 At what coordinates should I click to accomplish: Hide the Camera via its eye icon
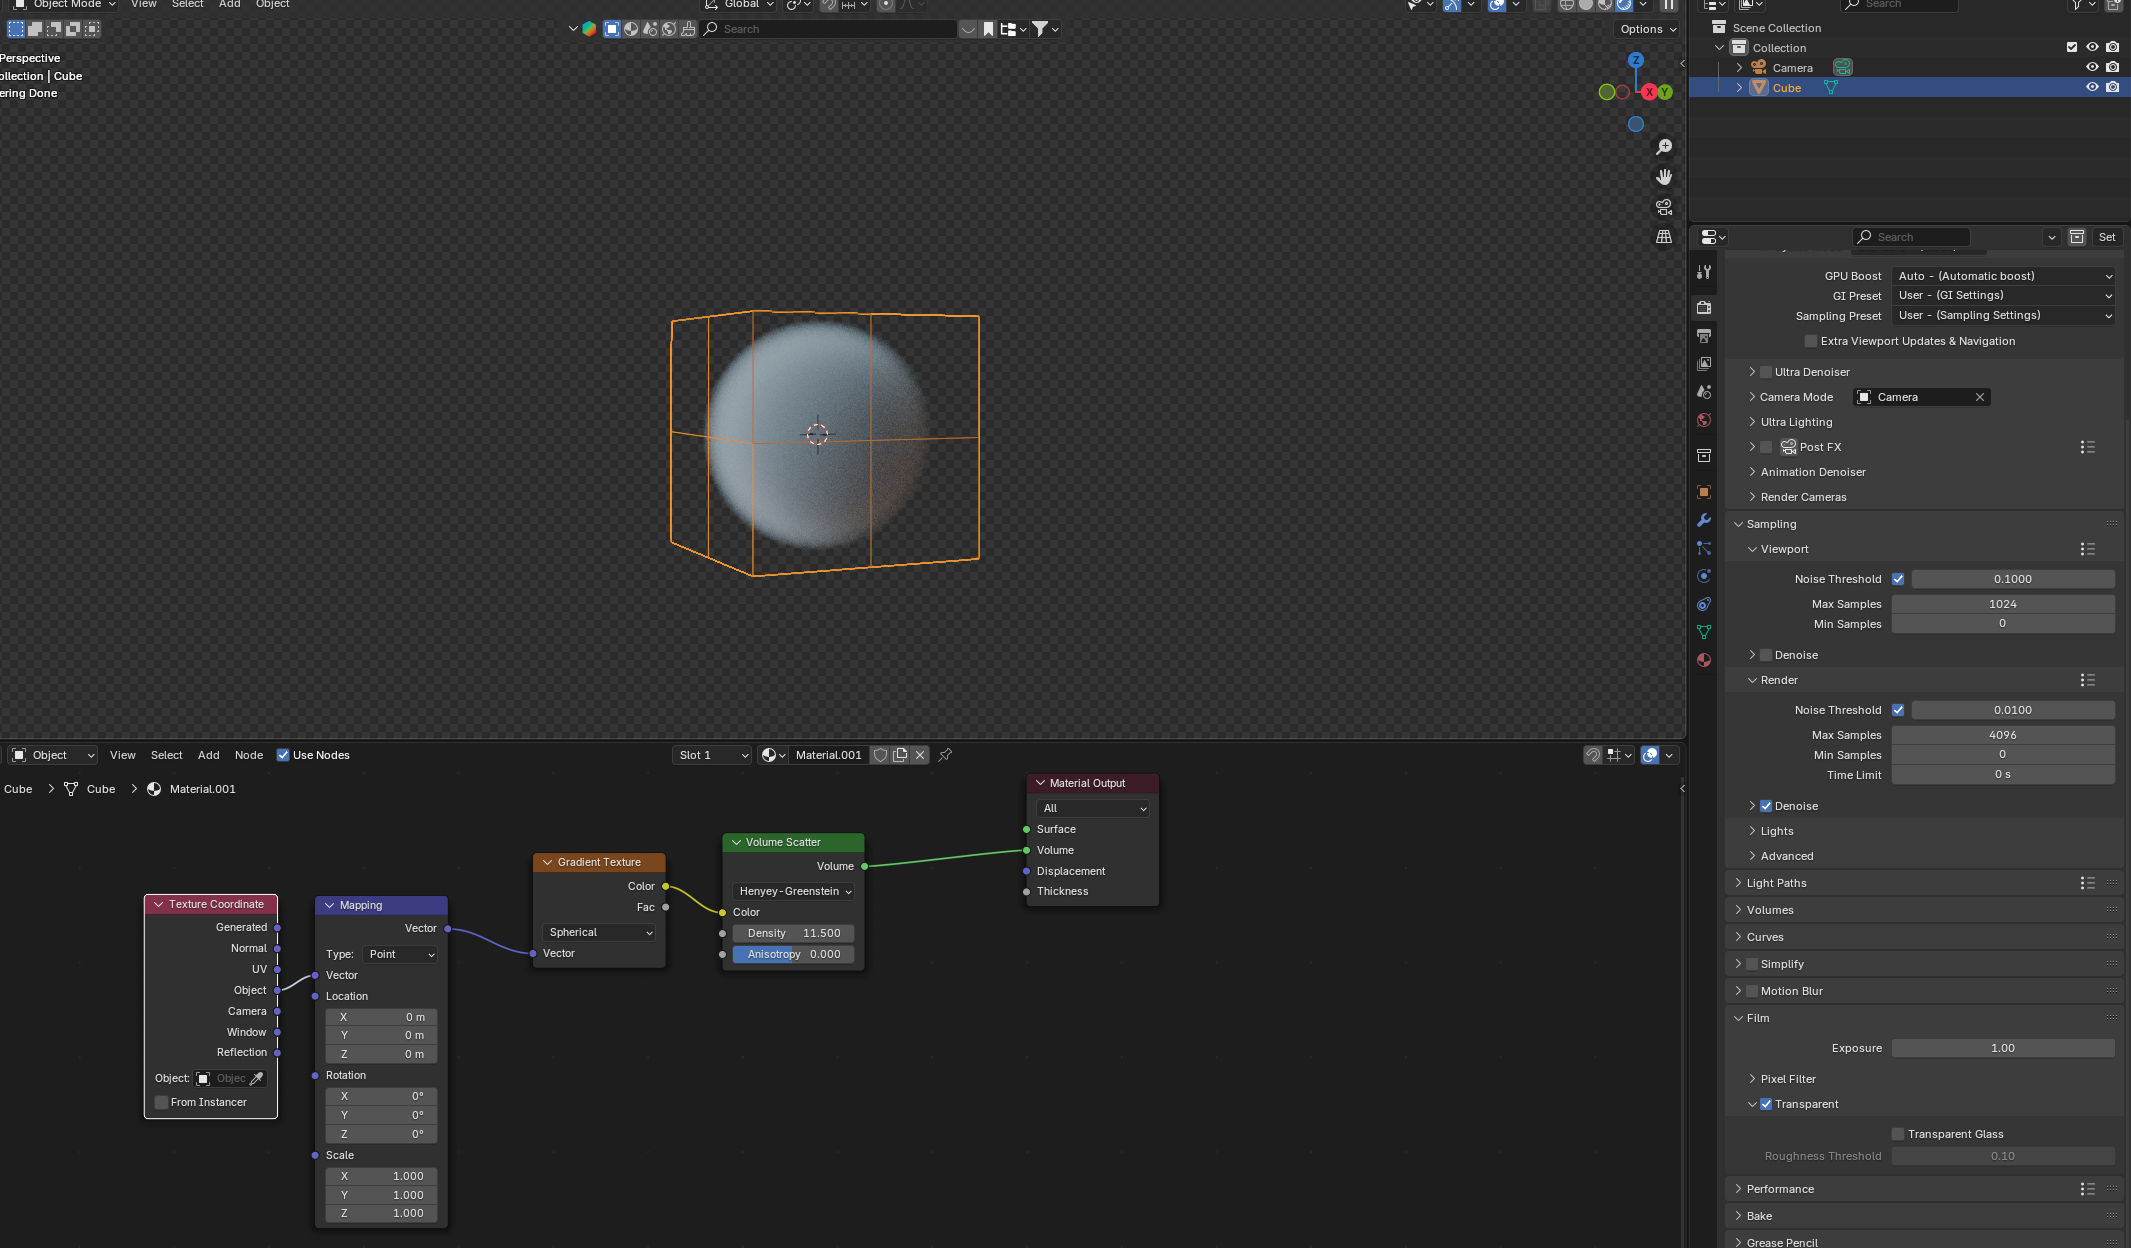pos(2092,67)
